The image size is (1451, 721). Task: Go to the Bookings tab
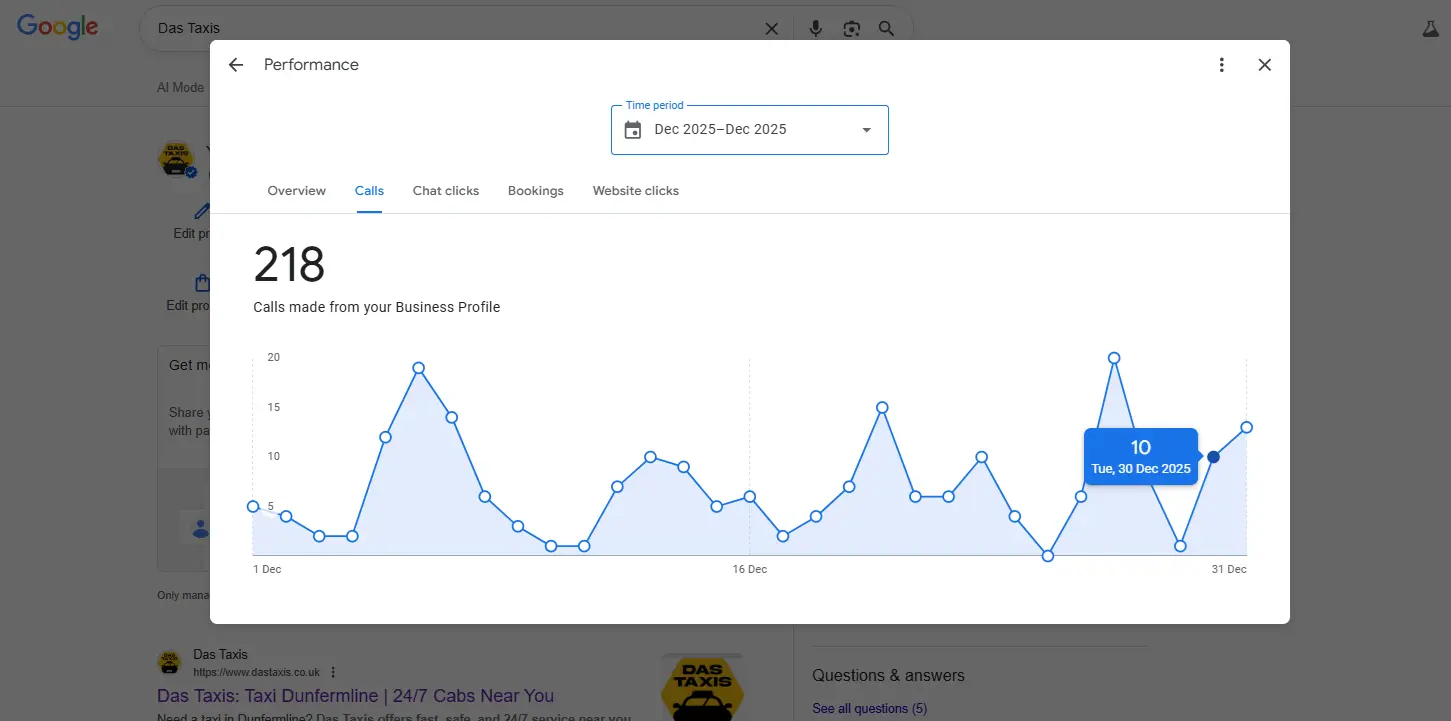tap(535, 191)
